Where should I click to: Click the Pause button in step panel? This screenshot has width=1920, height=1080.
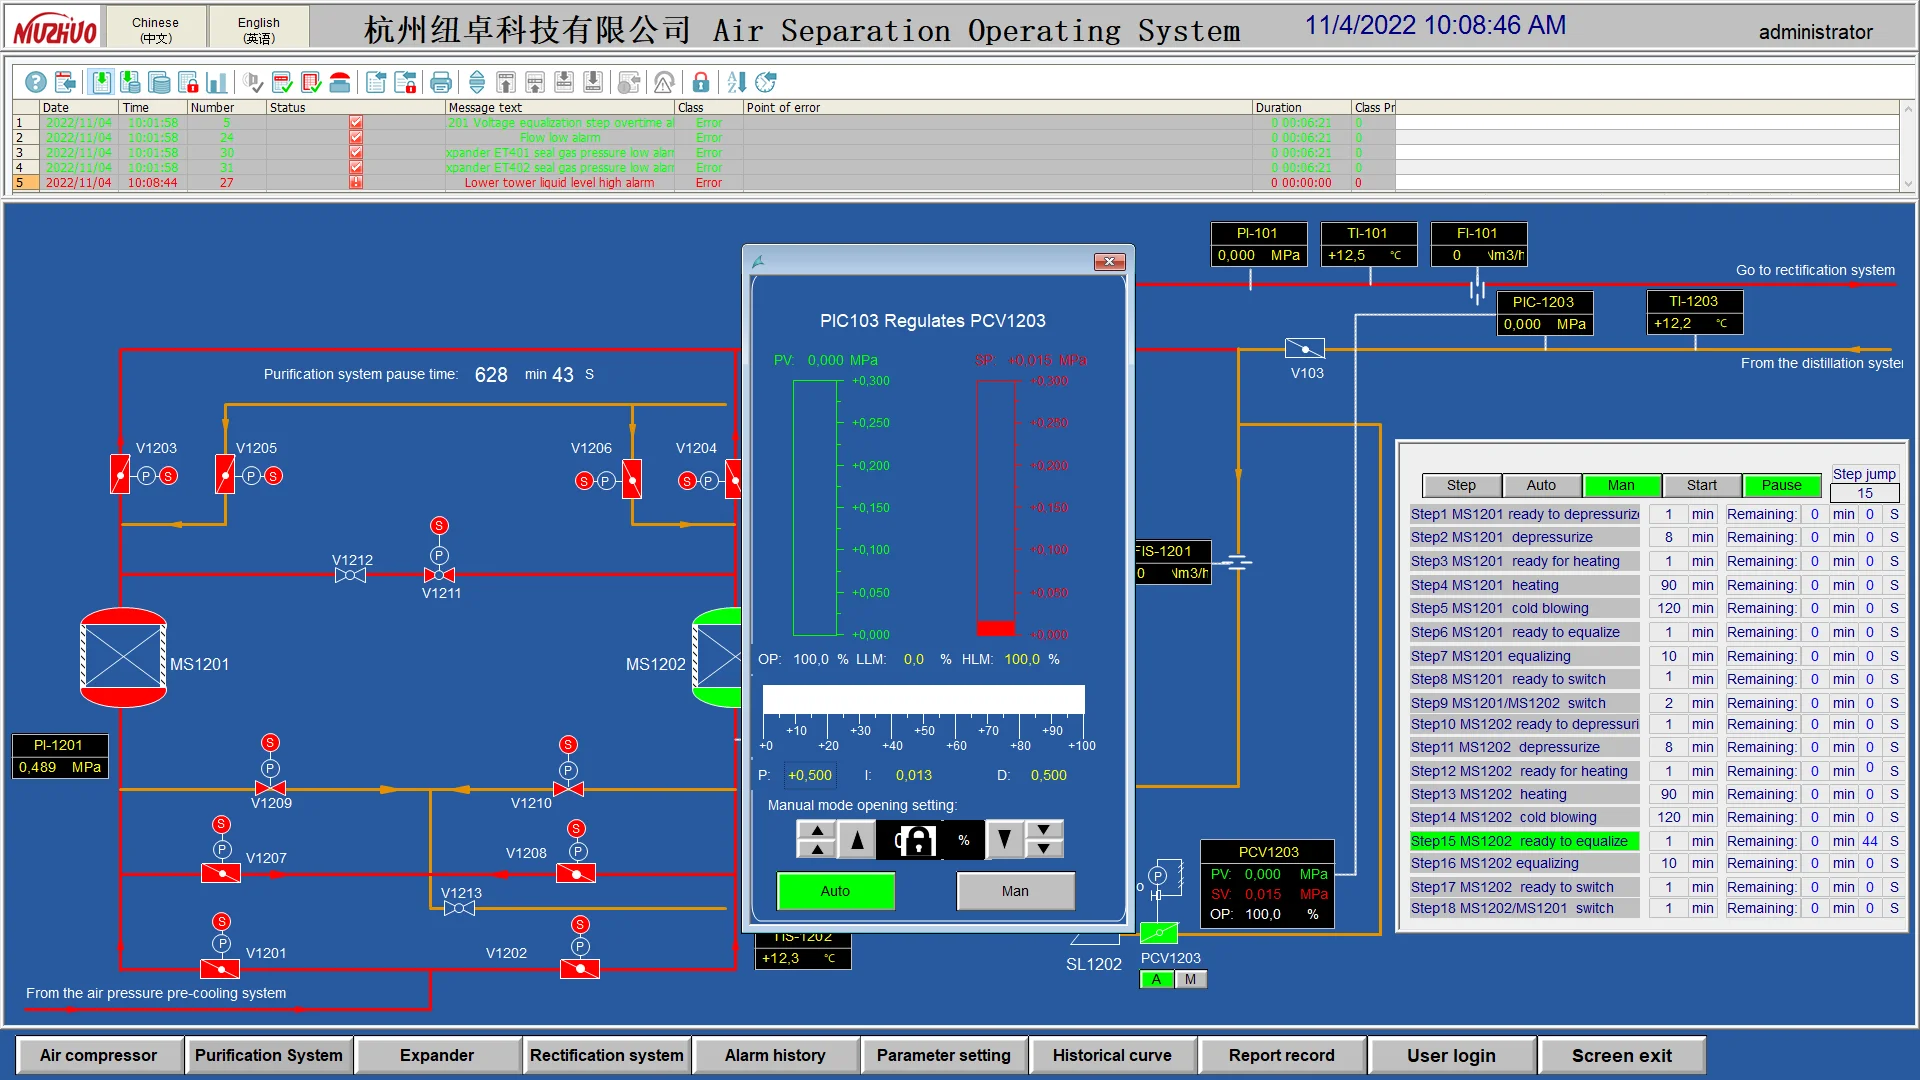1782,485
